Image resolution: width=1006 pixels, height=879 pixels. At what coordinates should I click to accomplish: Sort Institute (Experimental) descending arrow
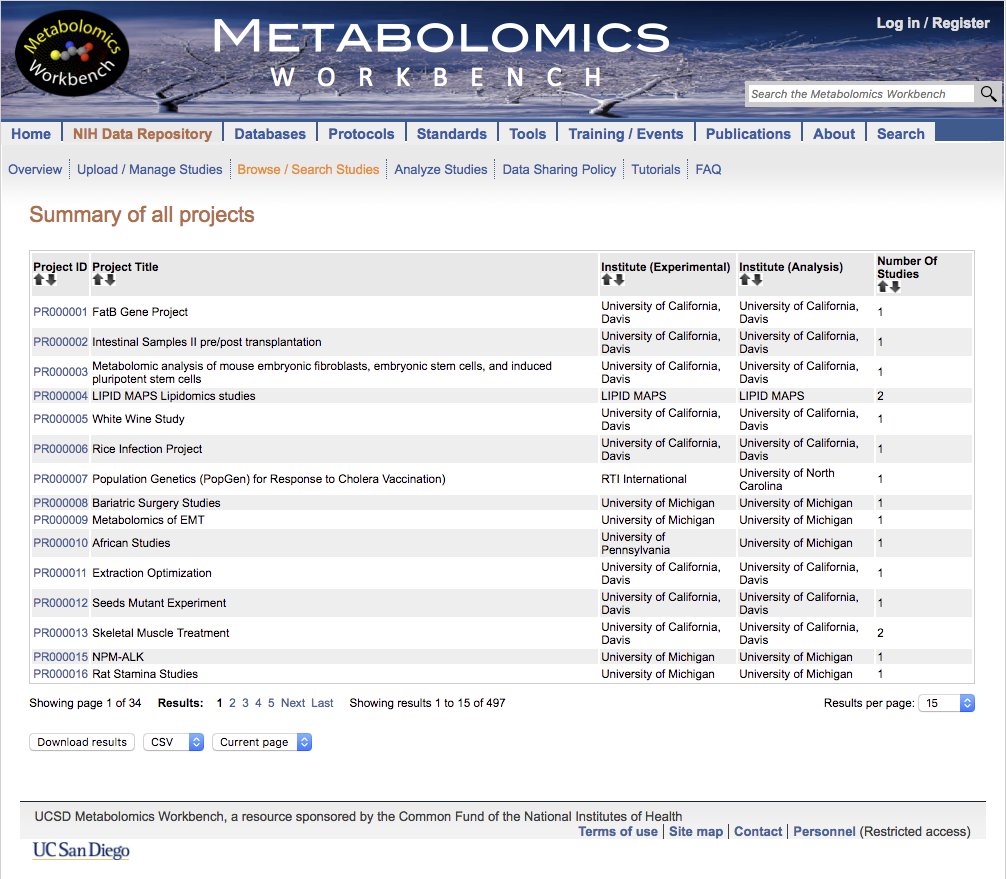[x=619, y=280]
